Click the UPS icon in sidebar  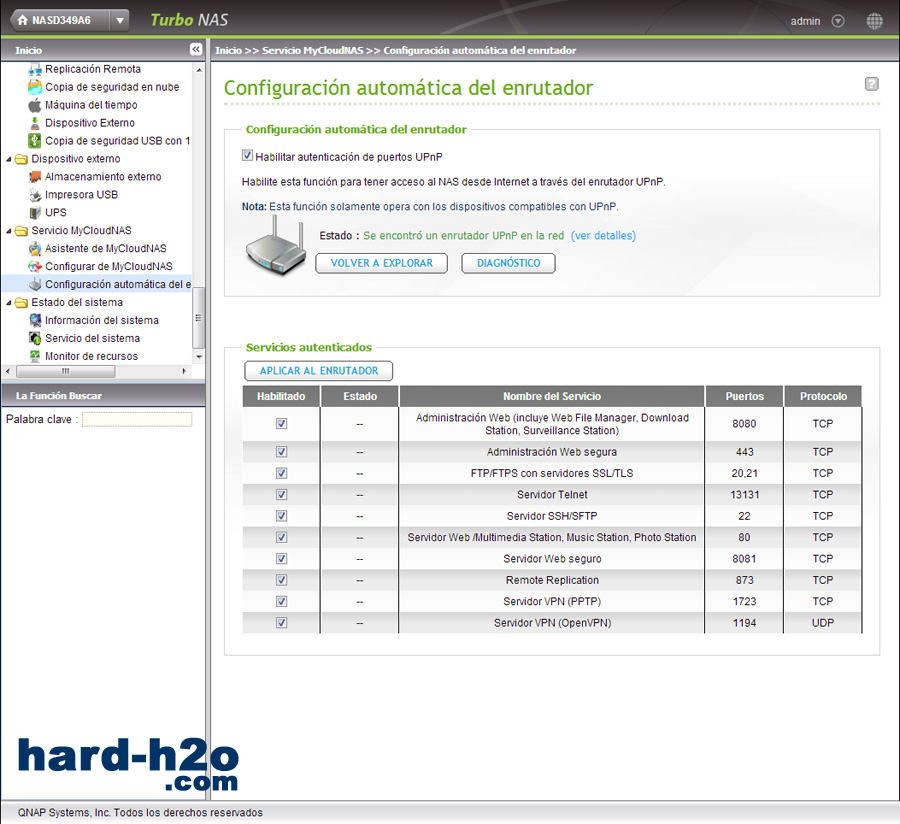tap(35, 213)
